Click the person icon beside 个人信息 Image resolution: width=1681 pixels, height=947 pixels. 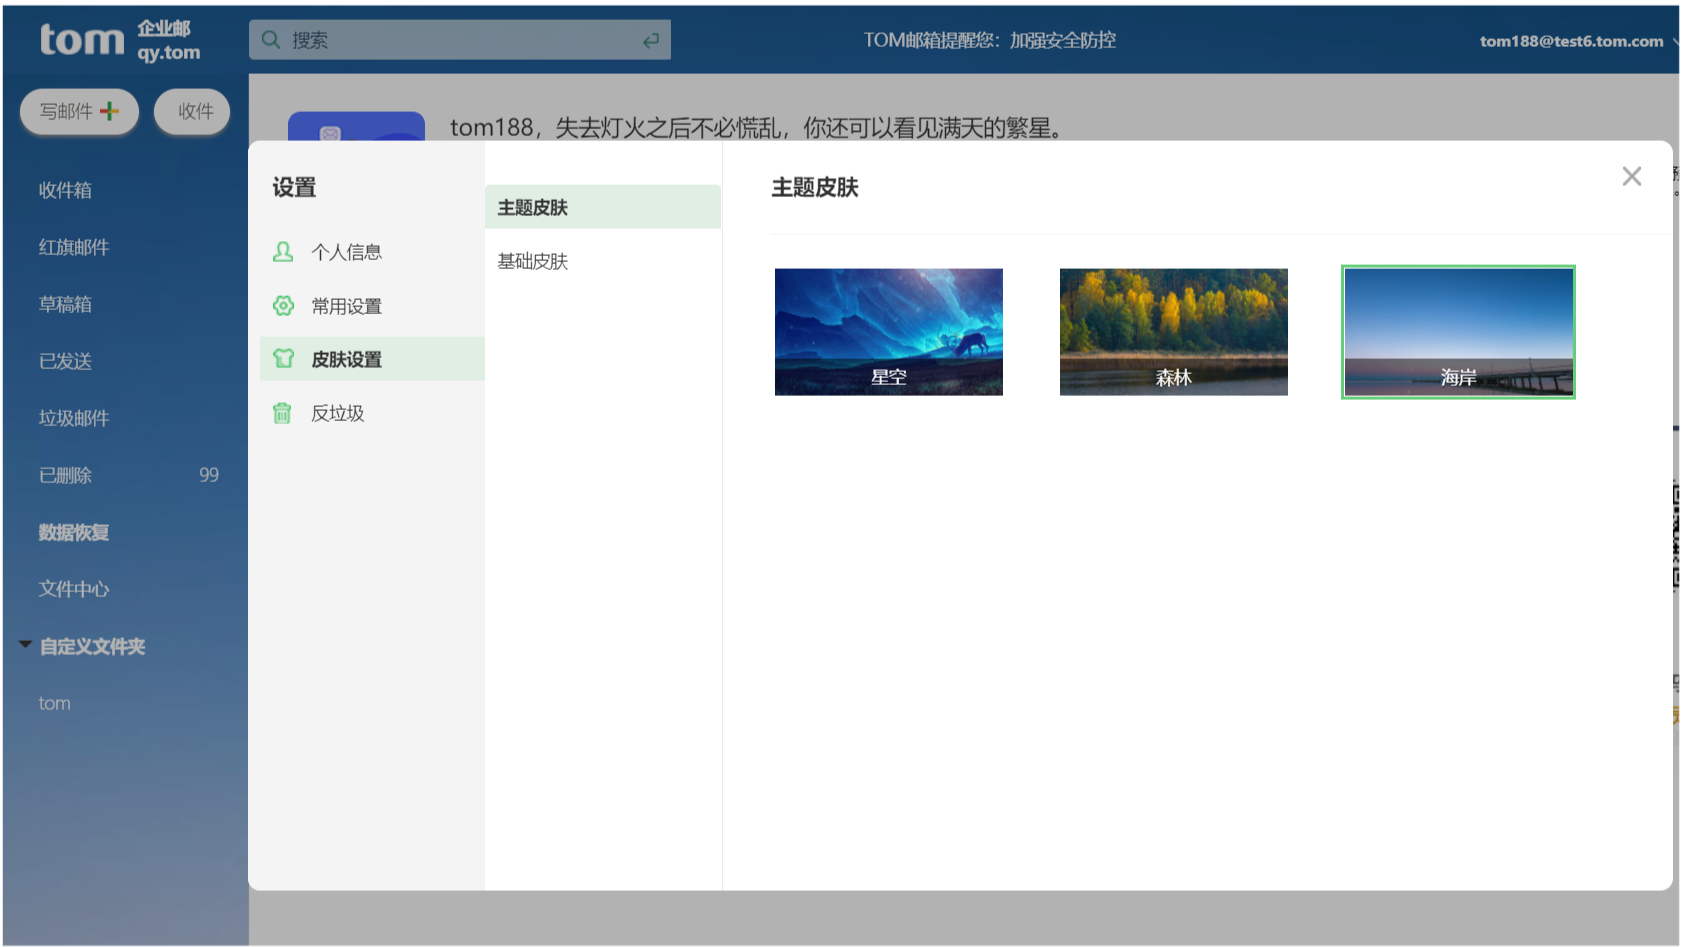pos(283,252)
